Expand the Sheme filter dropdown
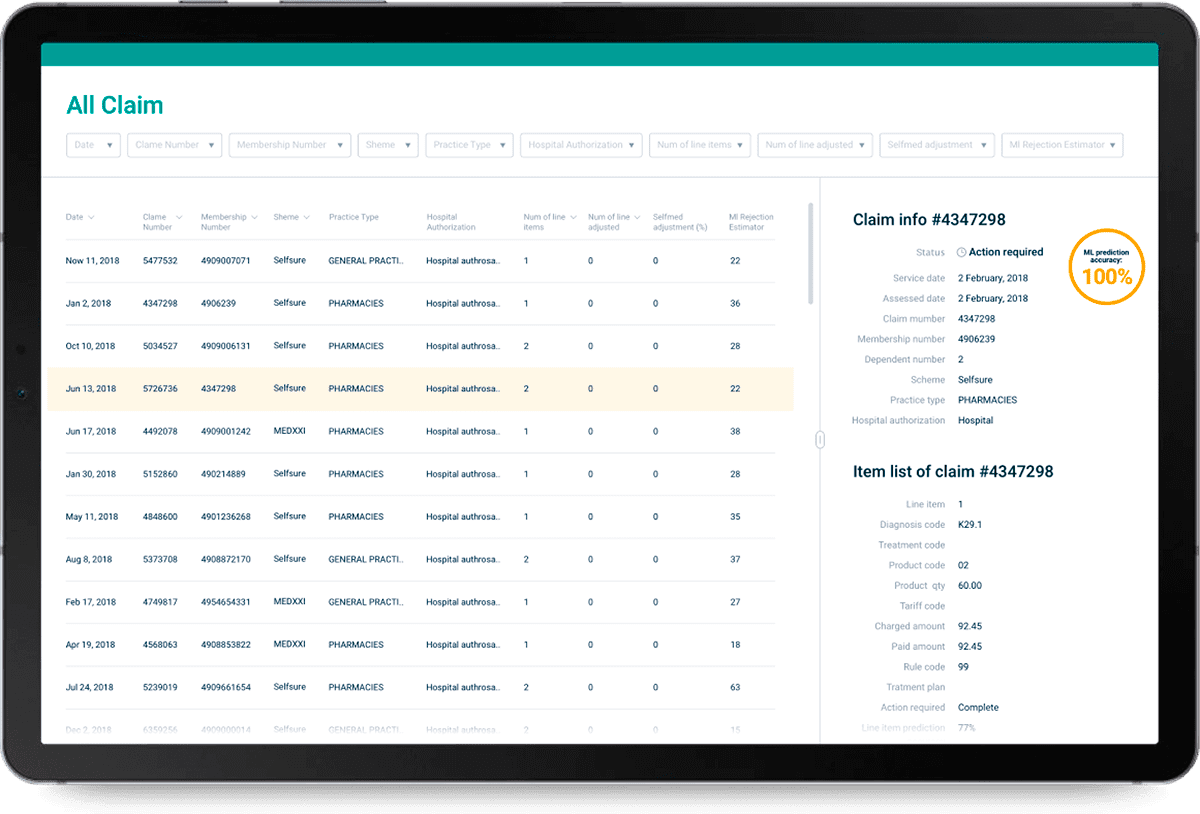The height and width of the screenshot is (814, 1200). [x=388, y=145]
